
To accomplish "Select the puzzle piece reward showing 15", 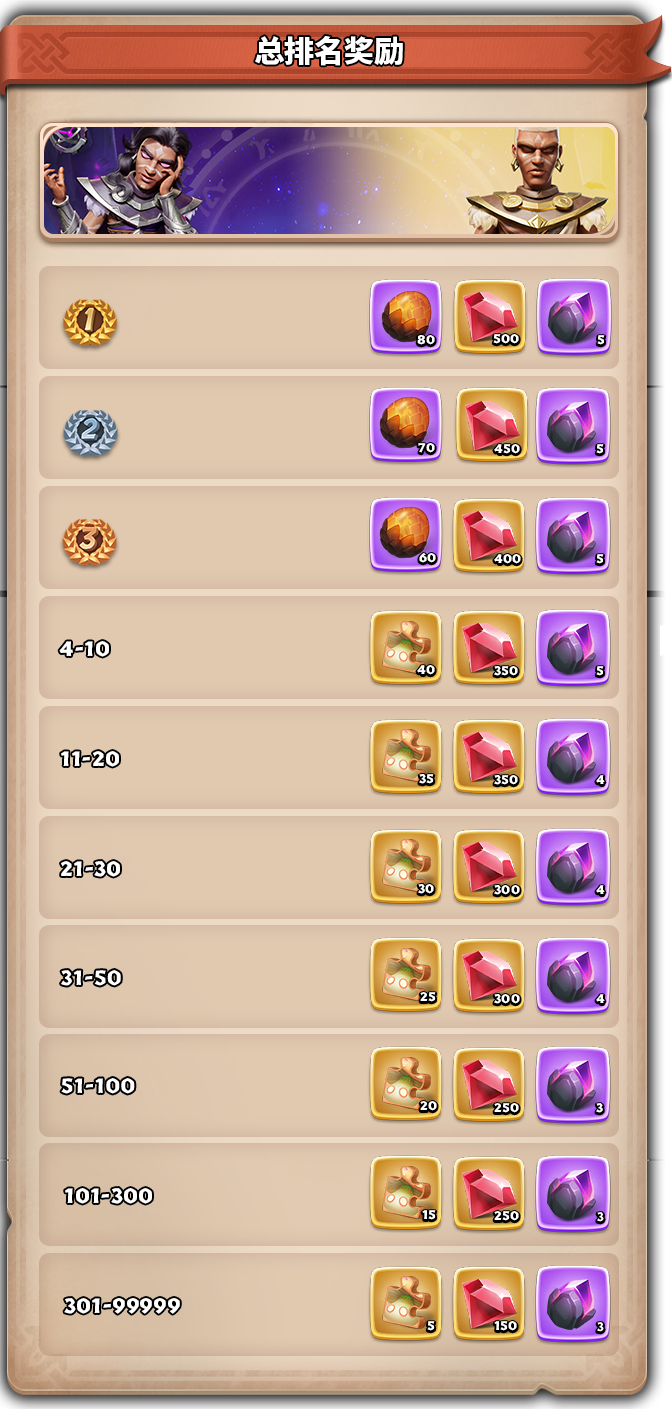I will pyautogui.click(x=406, y=1194).
